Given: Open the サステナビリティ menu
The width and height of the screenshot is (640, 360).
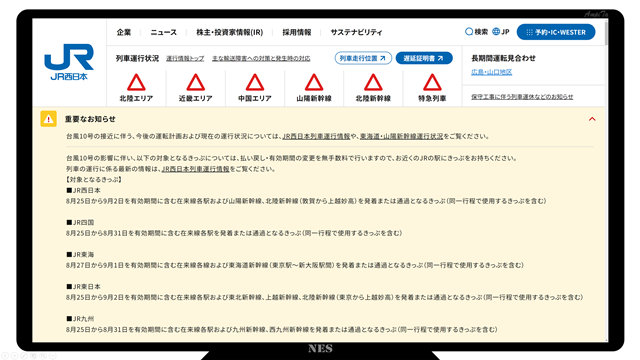Looking at the screenshot, I should [356, 32].
